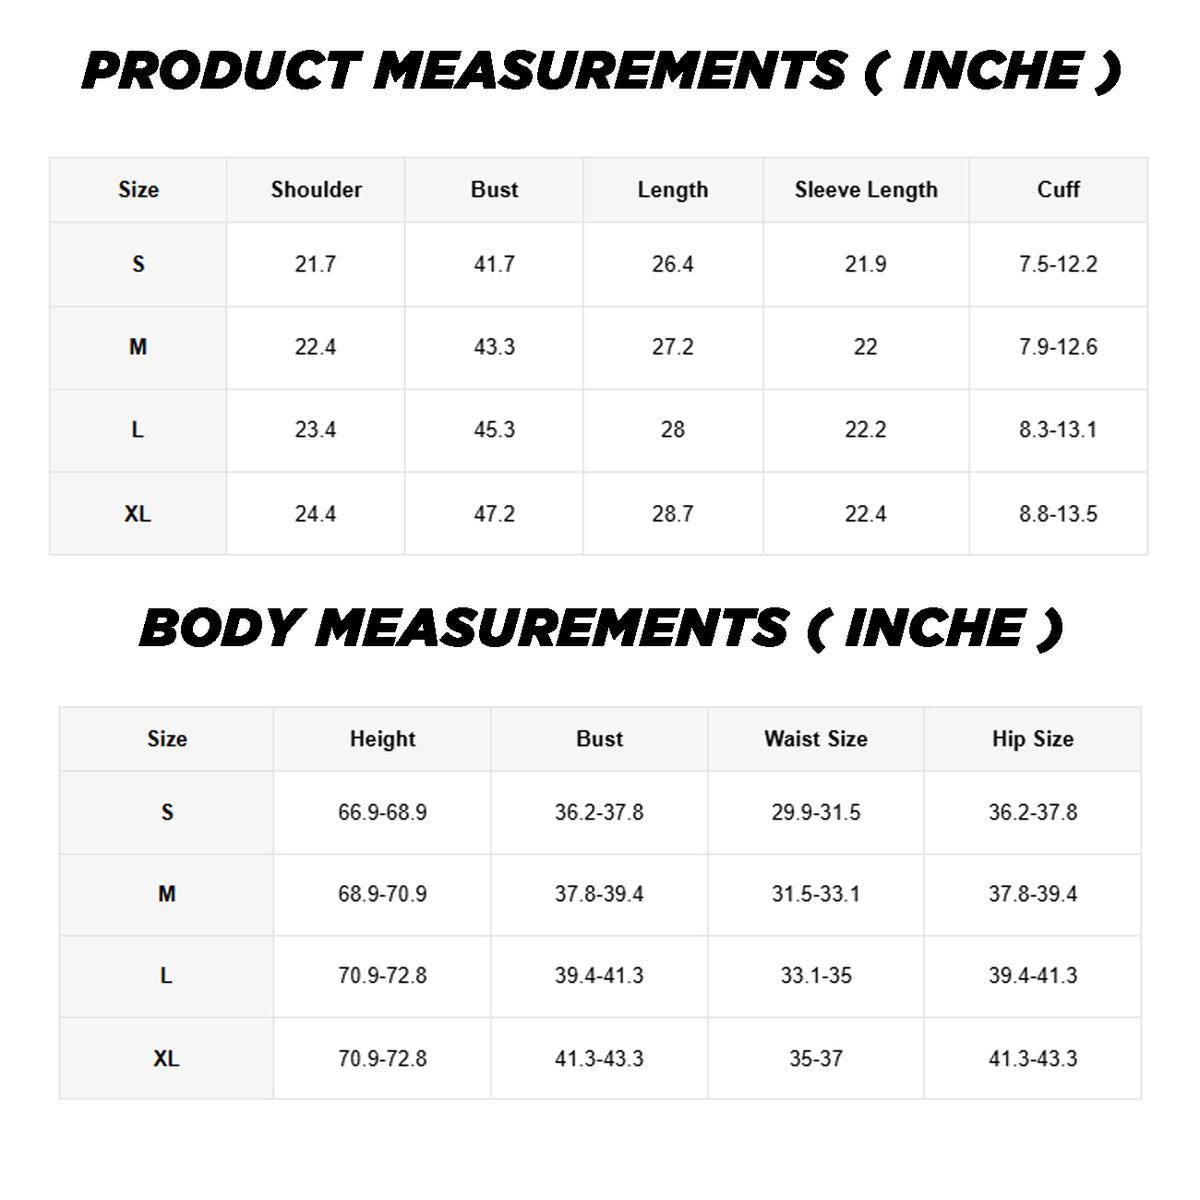Click the Product Measurements heading
The height and width of the screenshot is (1200, 1200).
(600, 72)
